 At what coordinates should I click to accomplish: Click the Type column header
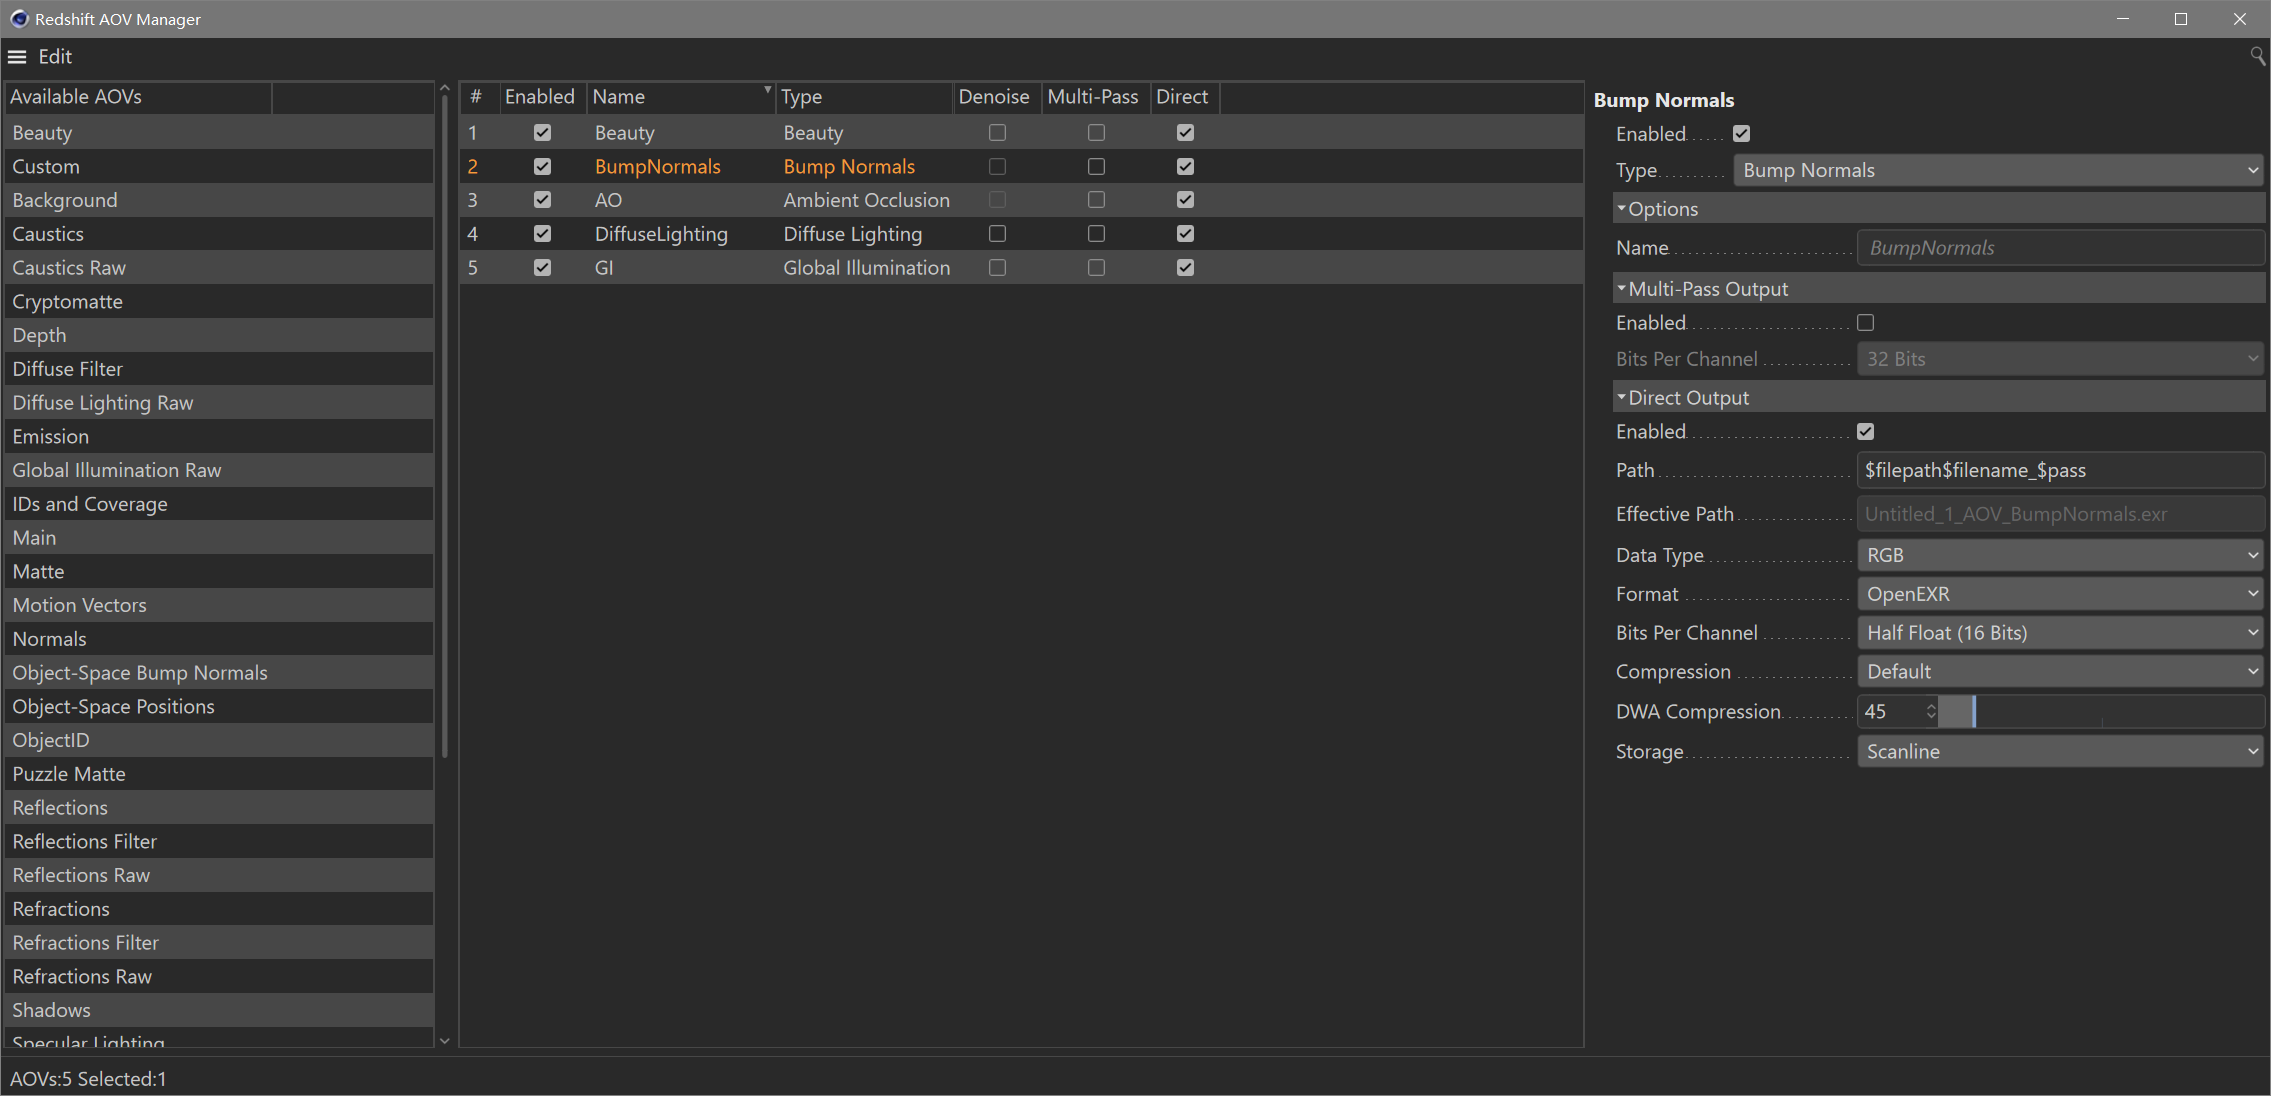[864, 97]
